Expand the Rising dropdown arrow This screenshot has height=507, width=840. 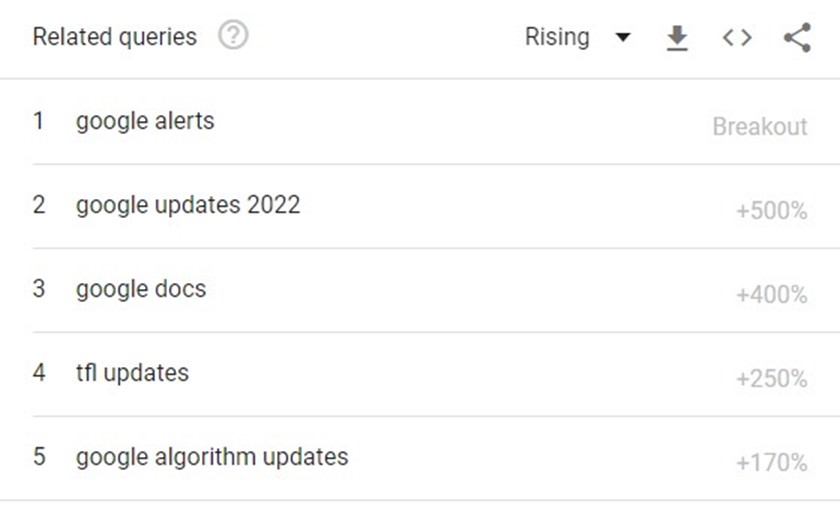tap(622, 37)
